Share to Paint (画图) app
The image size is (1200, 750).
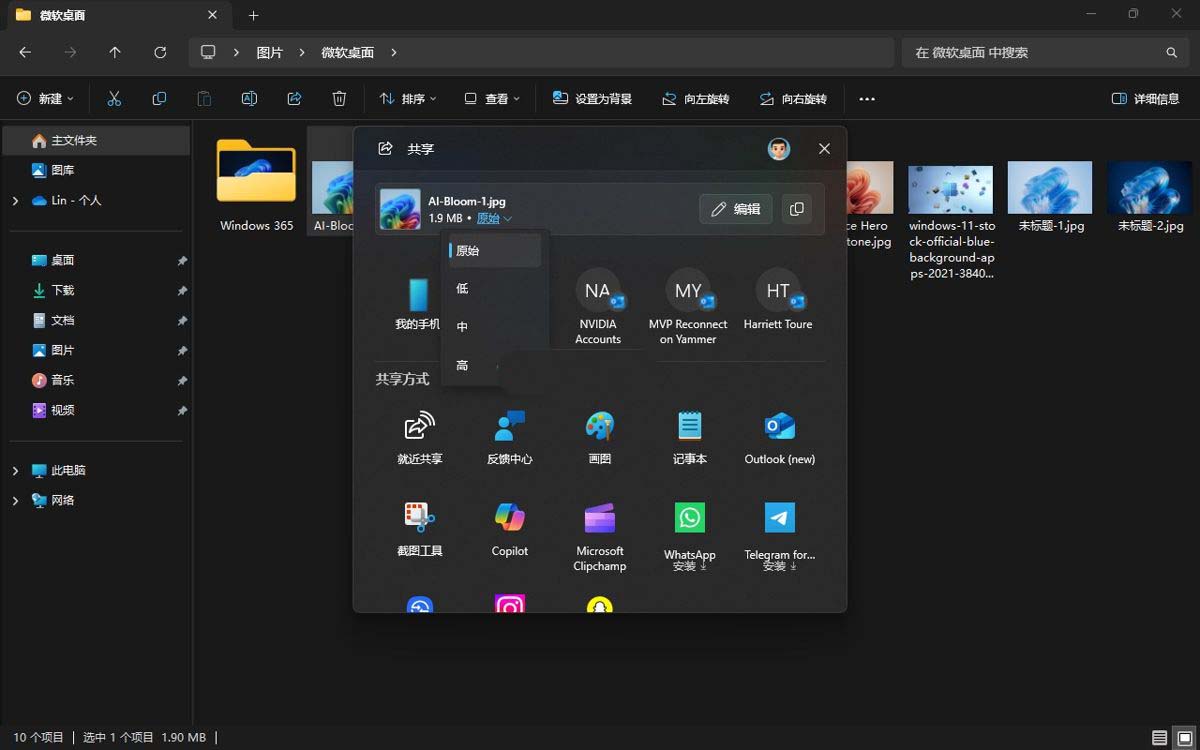600,438
